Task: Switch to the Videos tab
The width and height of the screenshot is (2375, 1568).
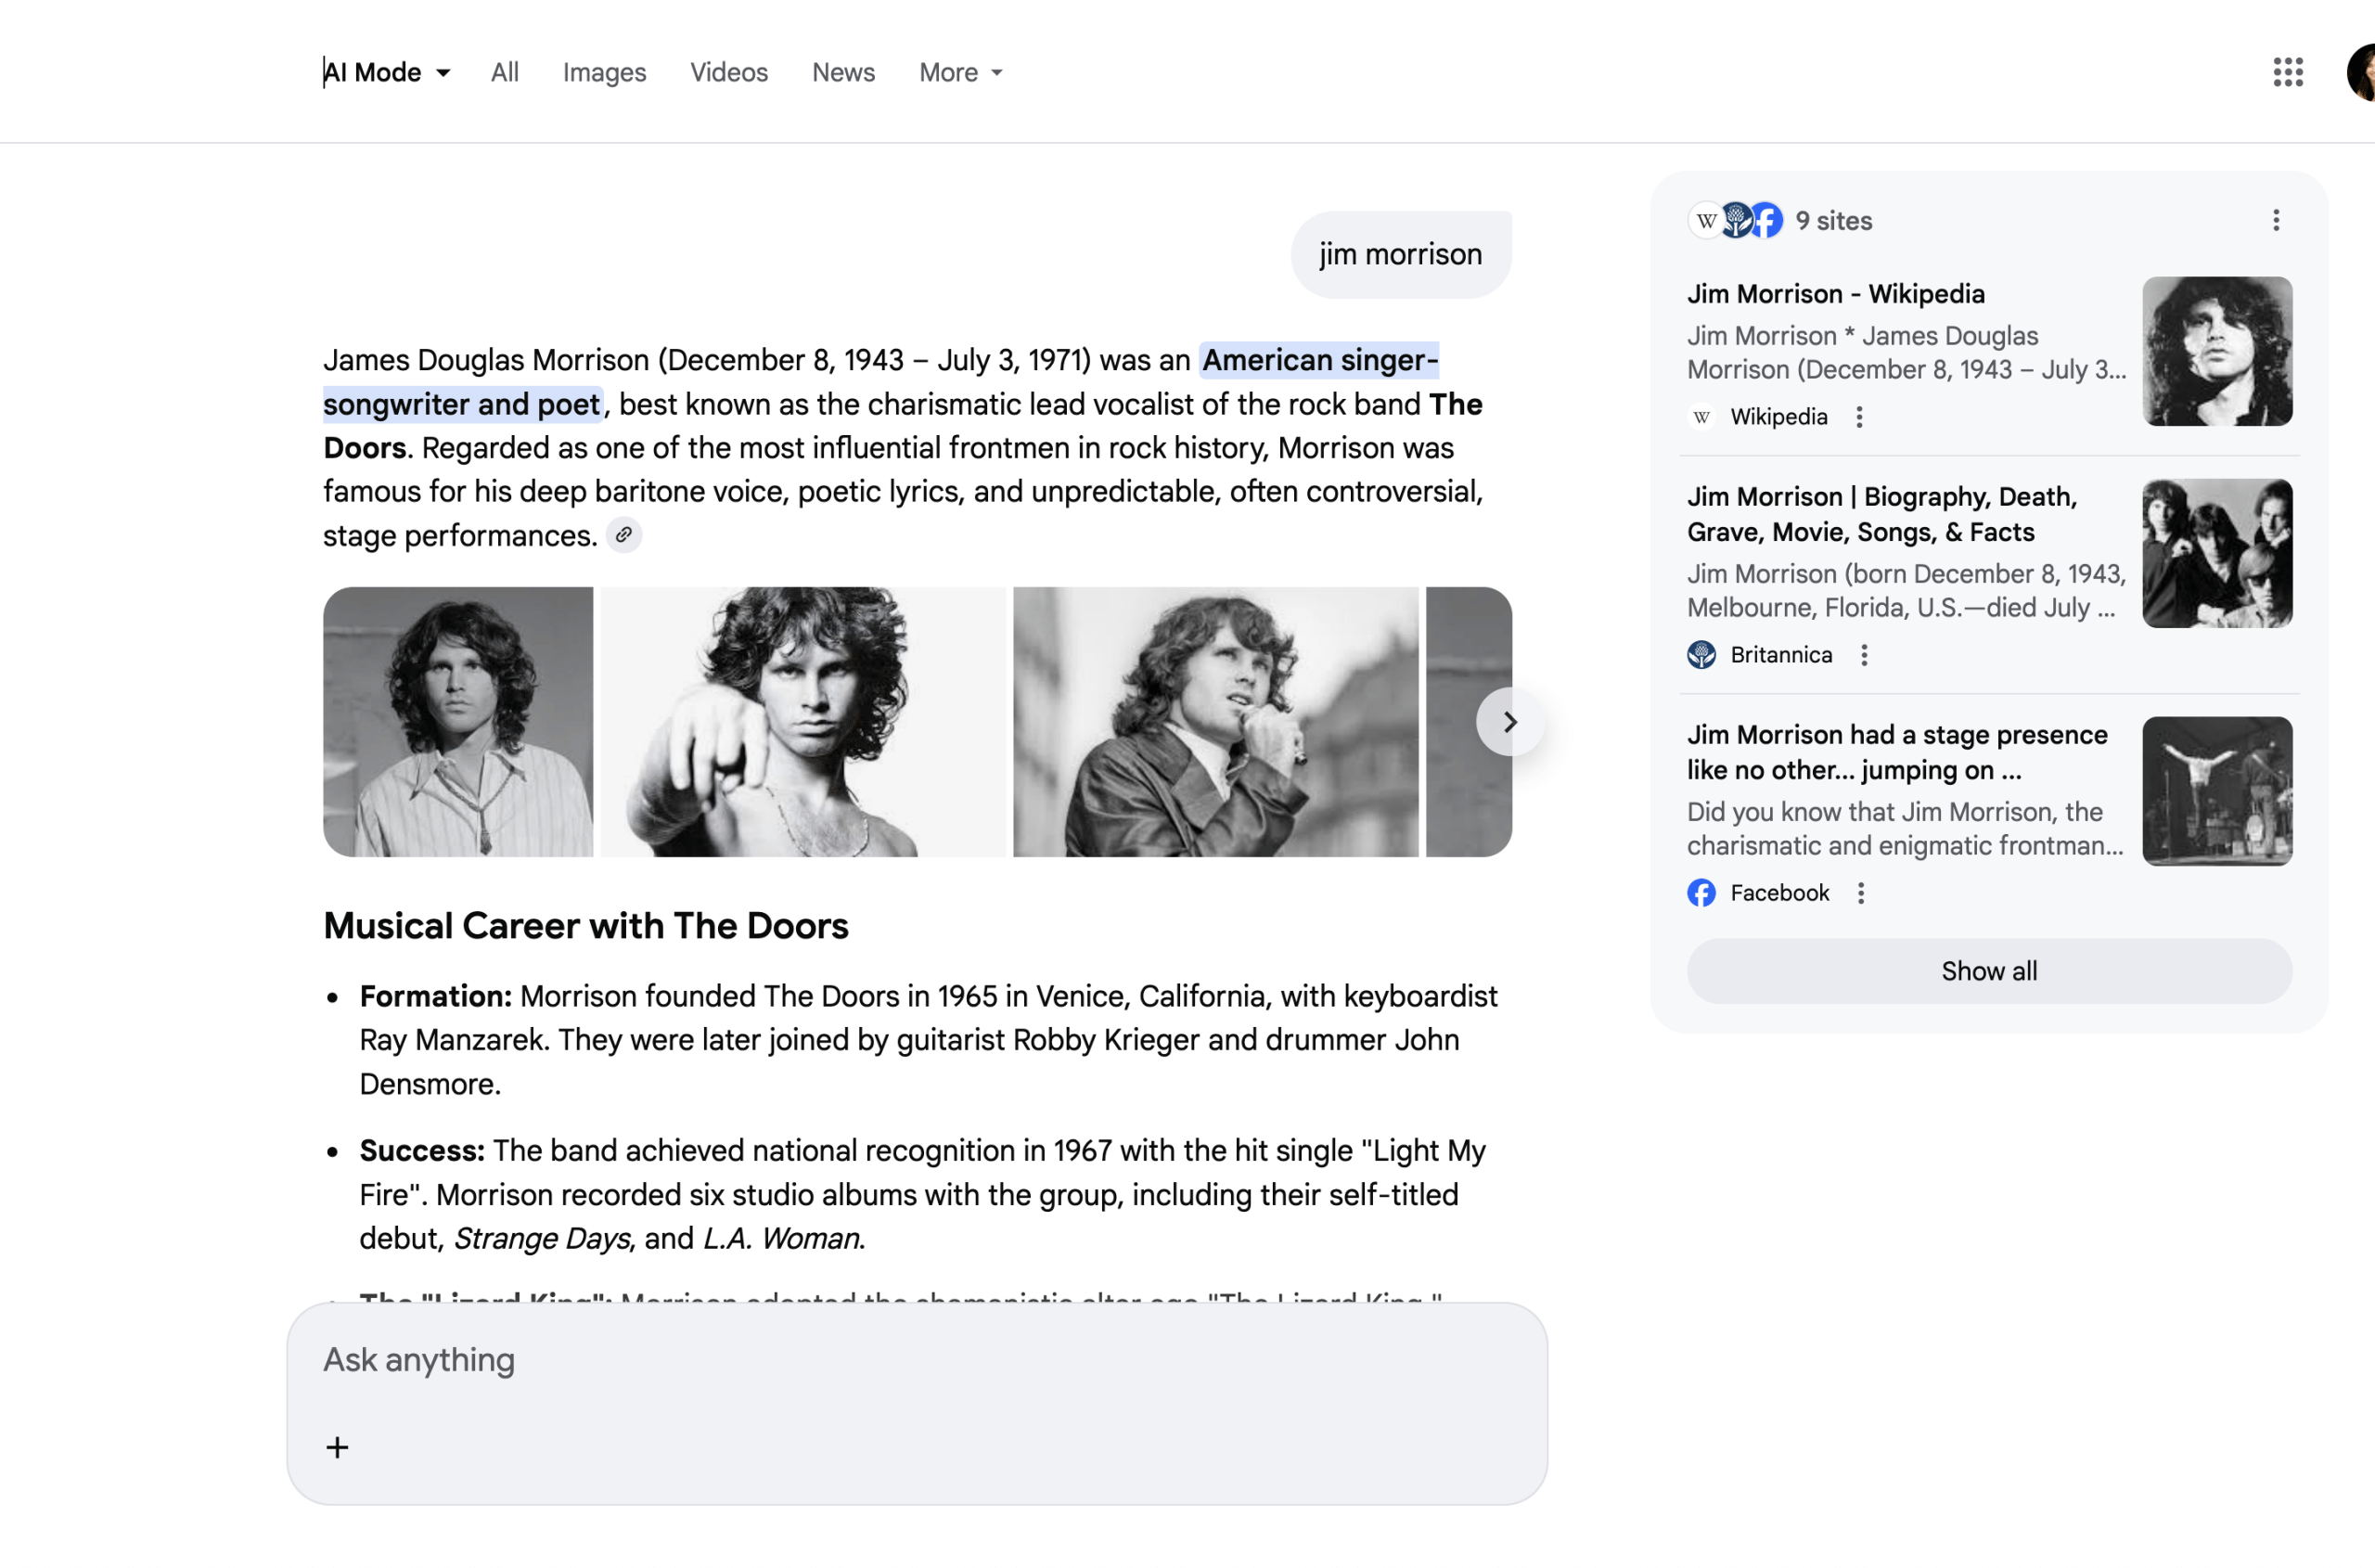Action: point(728,72)
